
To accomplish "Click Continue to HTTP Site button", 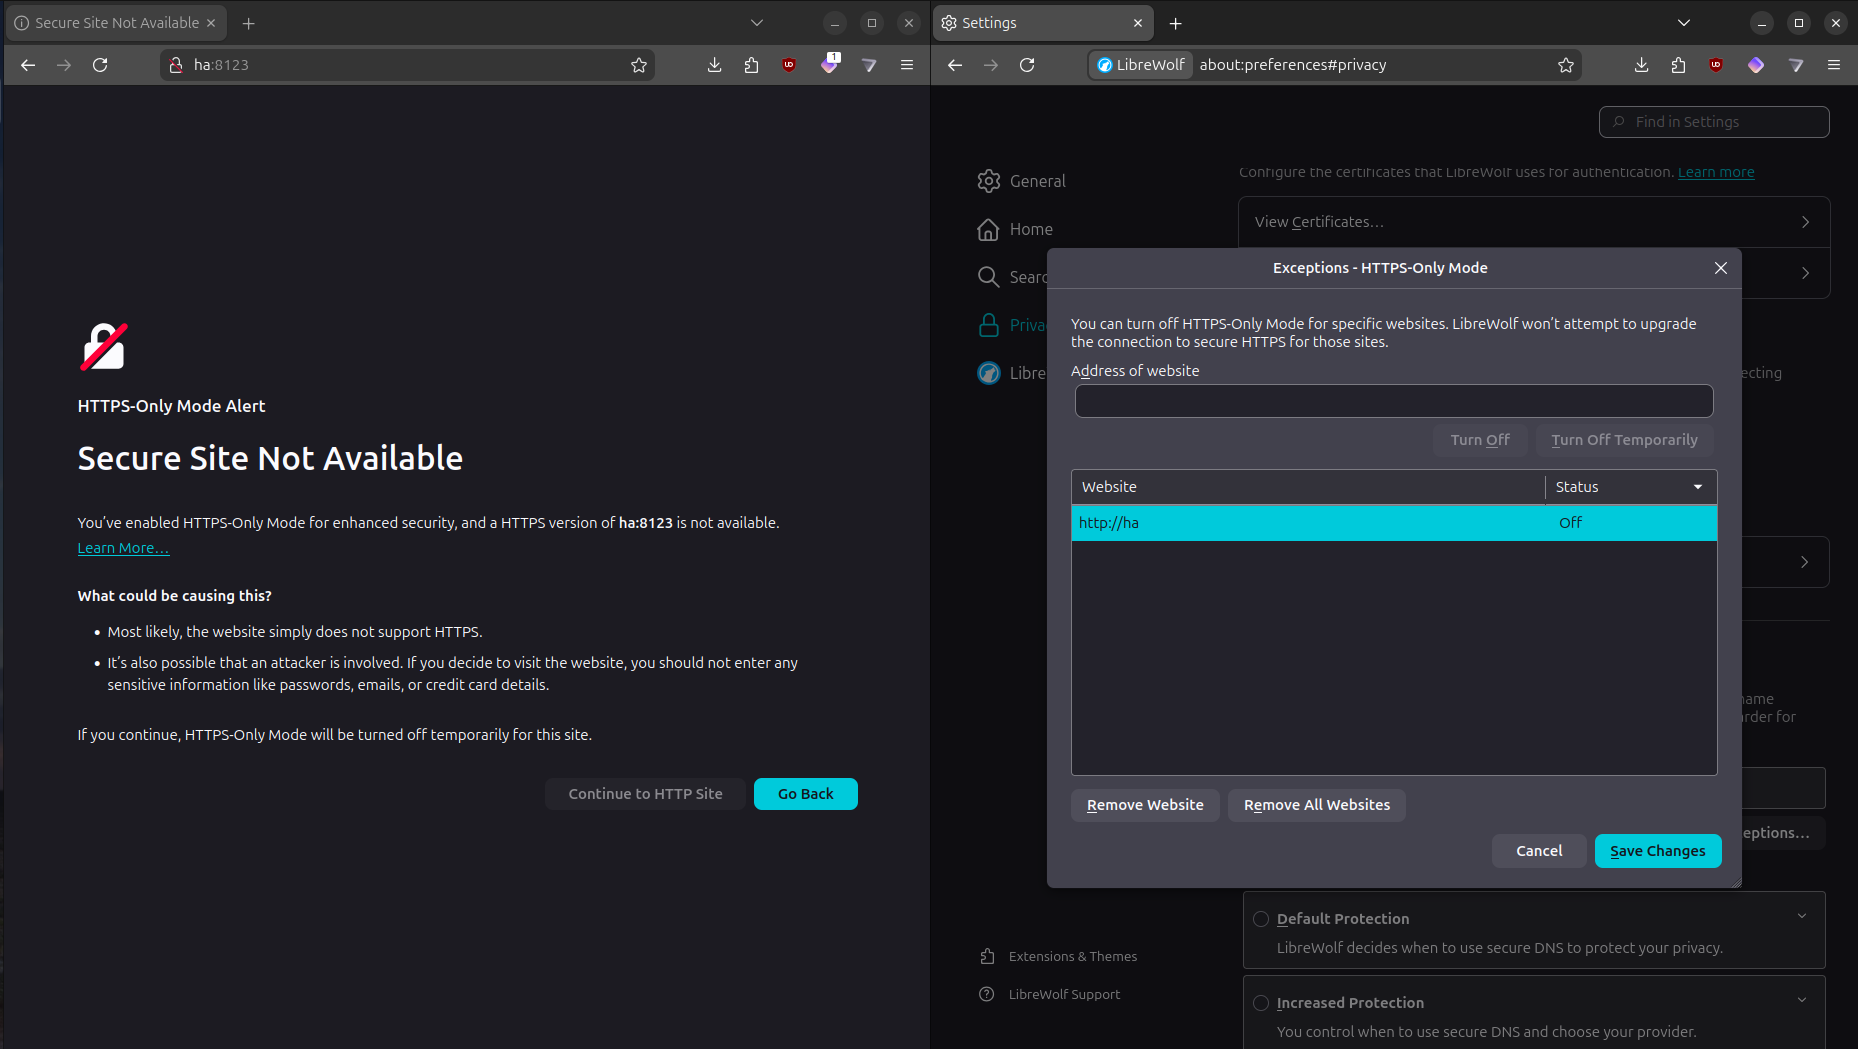I will click(645, 794).
